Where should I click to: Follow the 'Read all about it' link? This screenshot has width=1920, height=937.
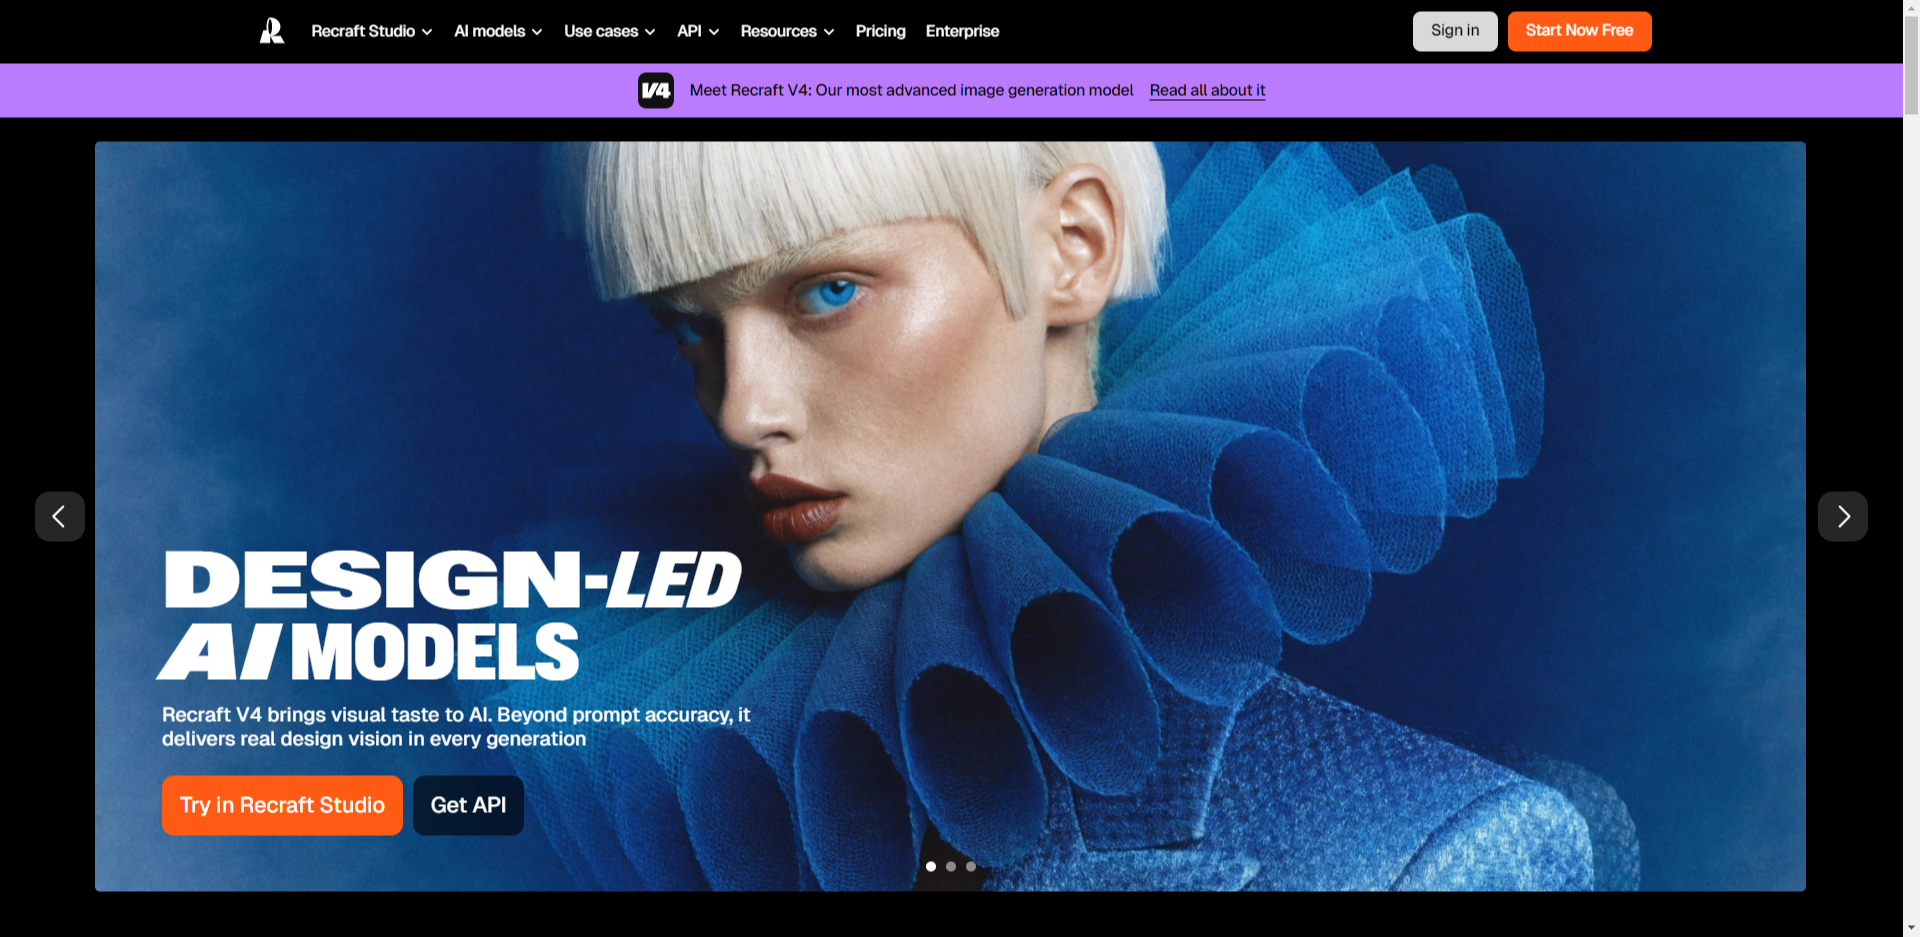tap(1207, 90)
